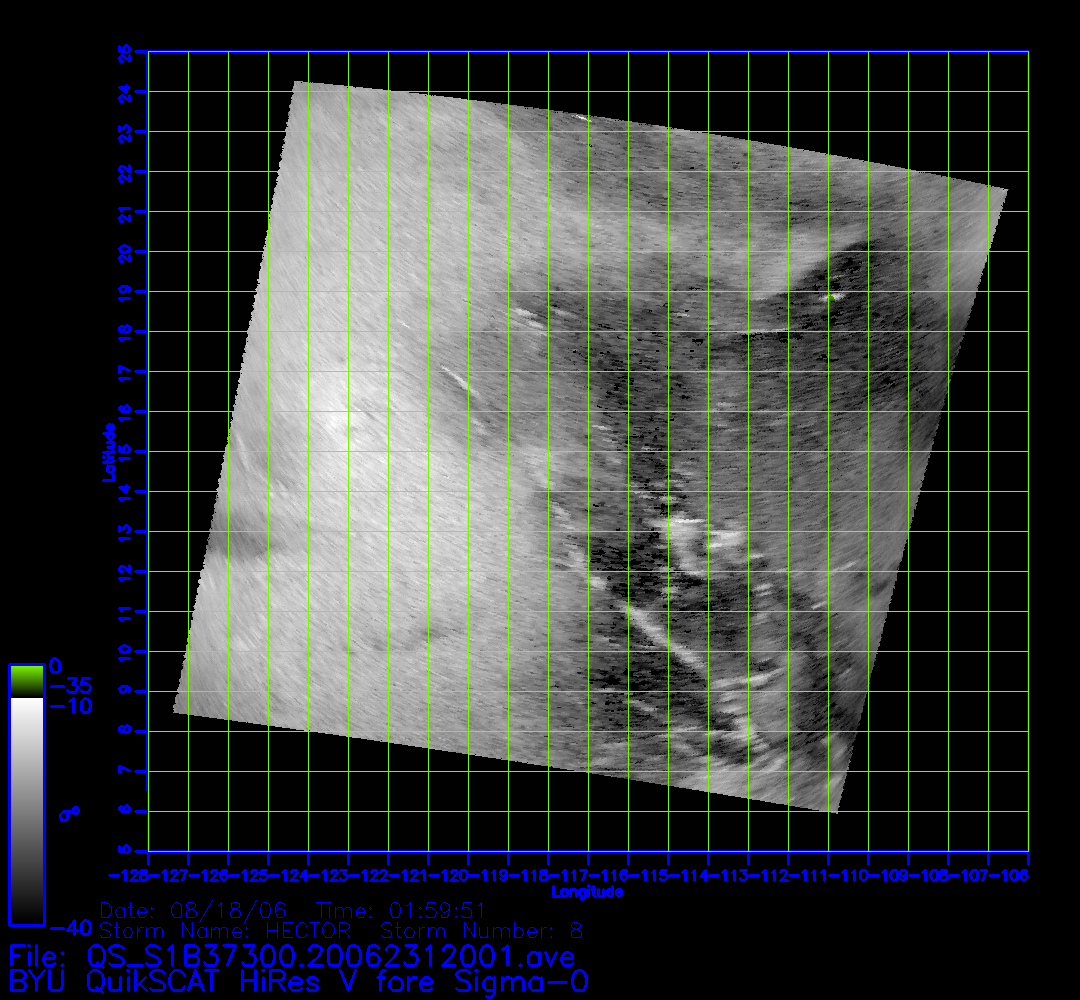Screen dimensions: 1080x1000
Task: Click the -35 label beside the color bar
Action: [x=71, y=686]
